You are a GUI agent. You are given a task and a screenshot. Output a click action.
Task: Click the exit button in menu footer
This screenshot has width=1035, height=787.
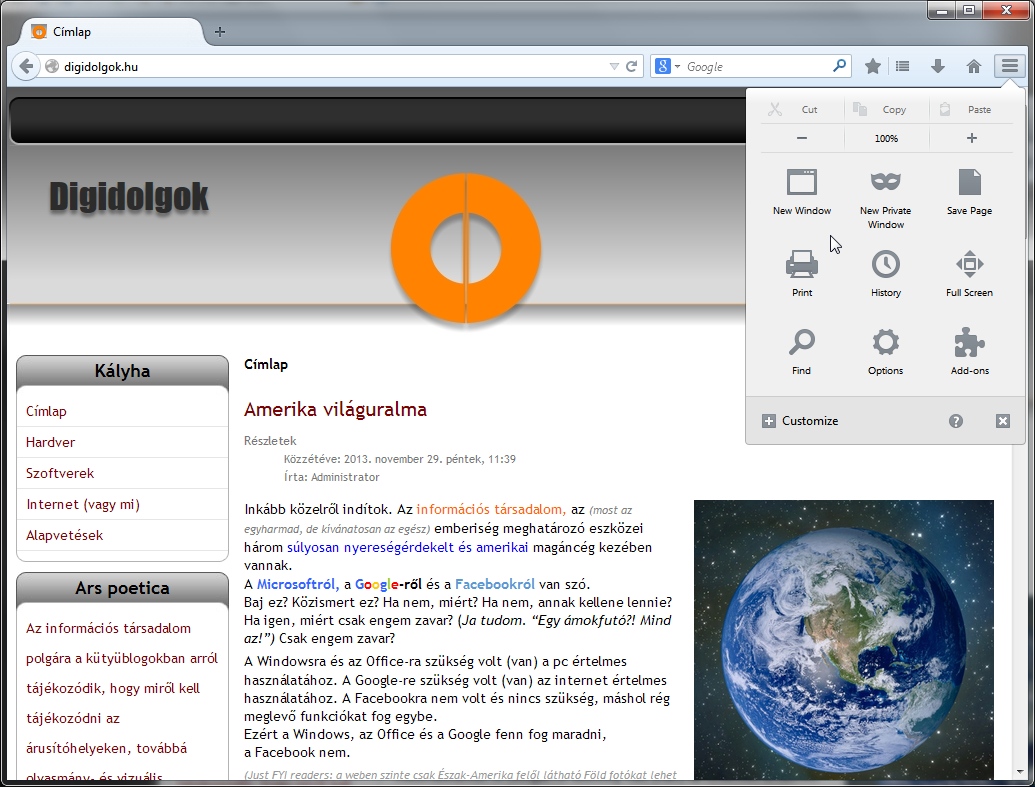[1003, 421]
